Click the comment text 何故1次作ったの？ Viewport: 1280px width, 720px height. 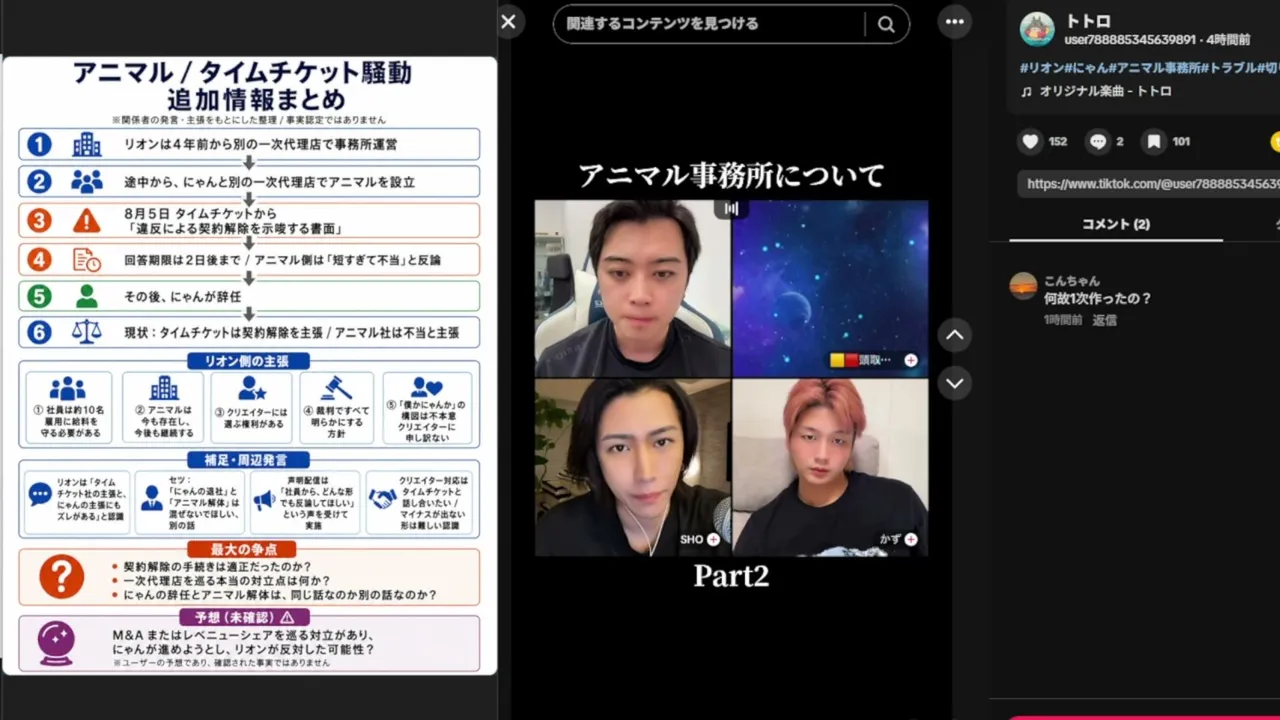1097,299
